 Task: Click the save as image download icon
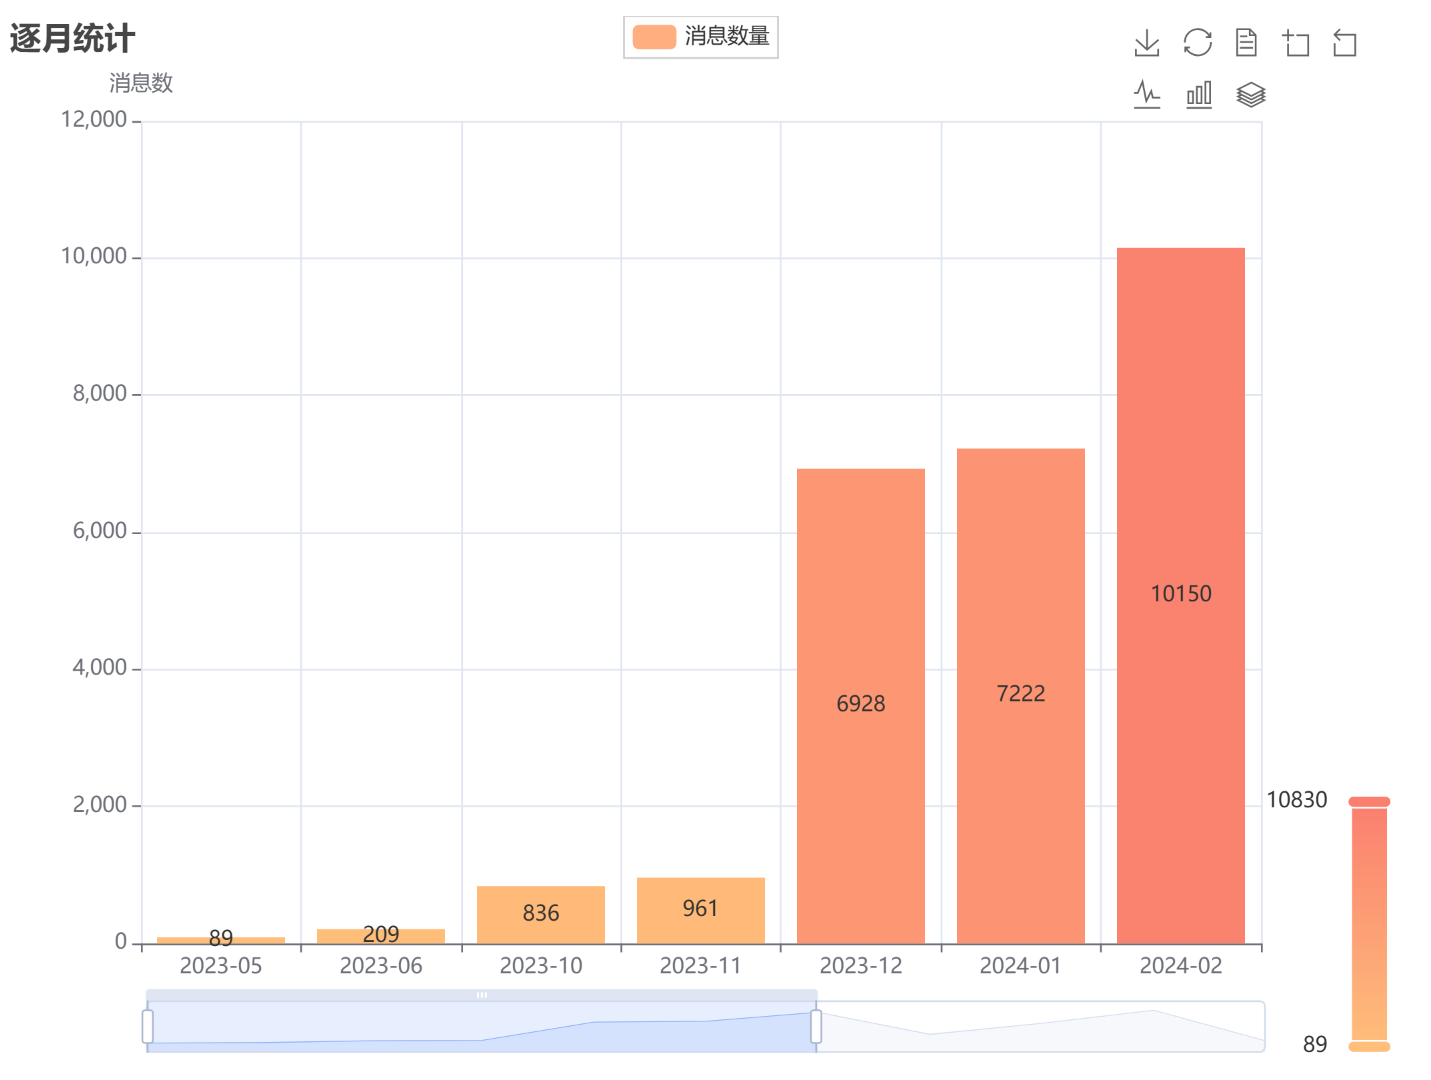[1147, 43]
